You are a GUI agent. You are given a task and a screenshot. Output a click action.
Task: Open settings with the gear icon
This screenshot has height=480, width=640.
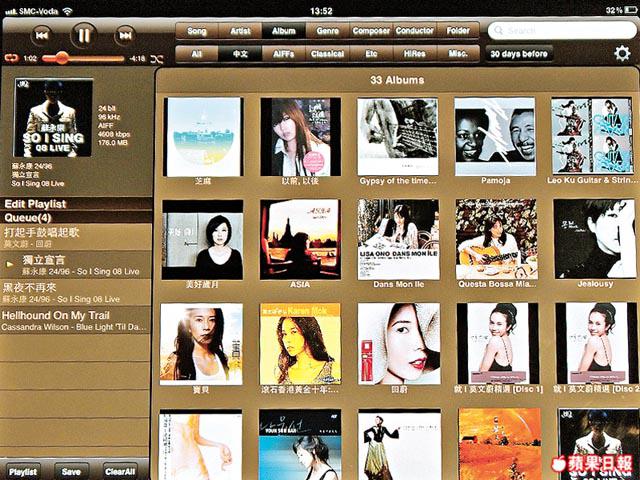tap(622, 53)
